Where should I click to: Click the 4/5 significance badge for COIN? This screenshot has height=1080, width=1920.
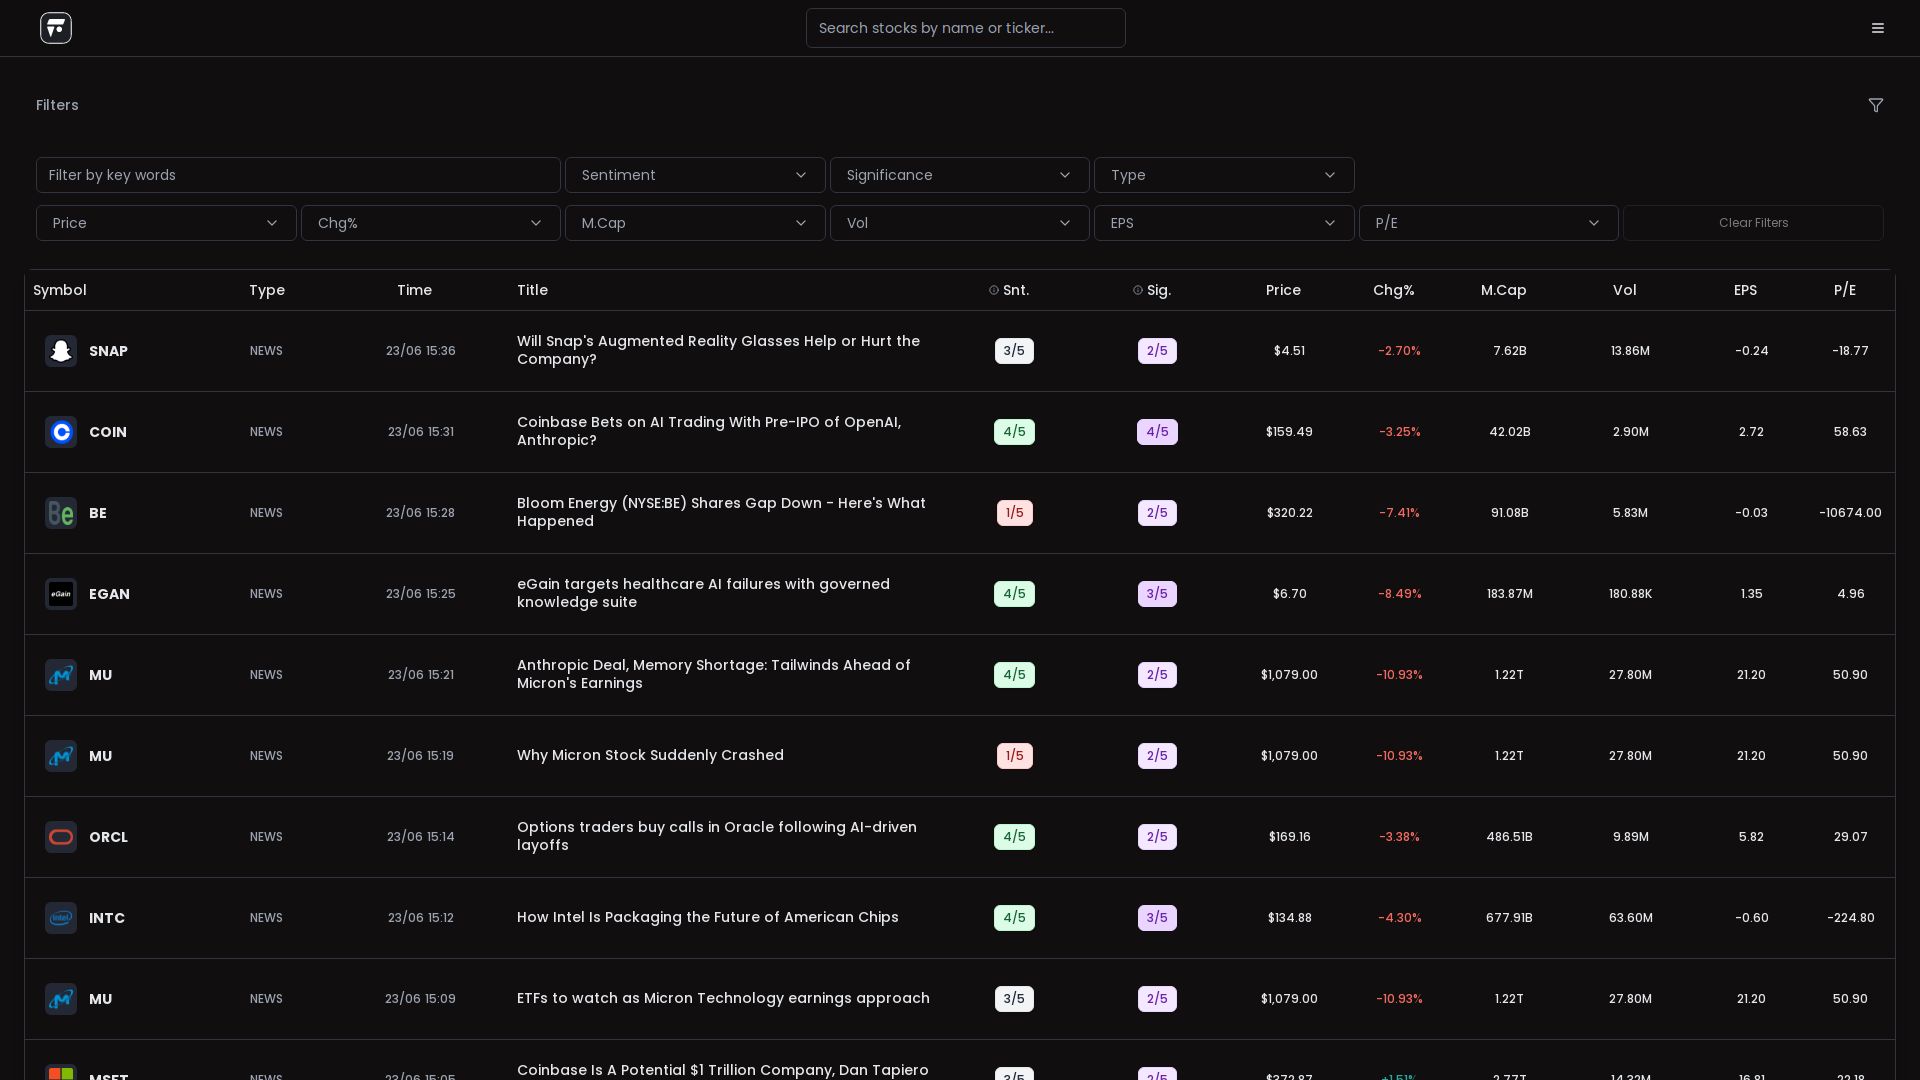coord(1157,432)
